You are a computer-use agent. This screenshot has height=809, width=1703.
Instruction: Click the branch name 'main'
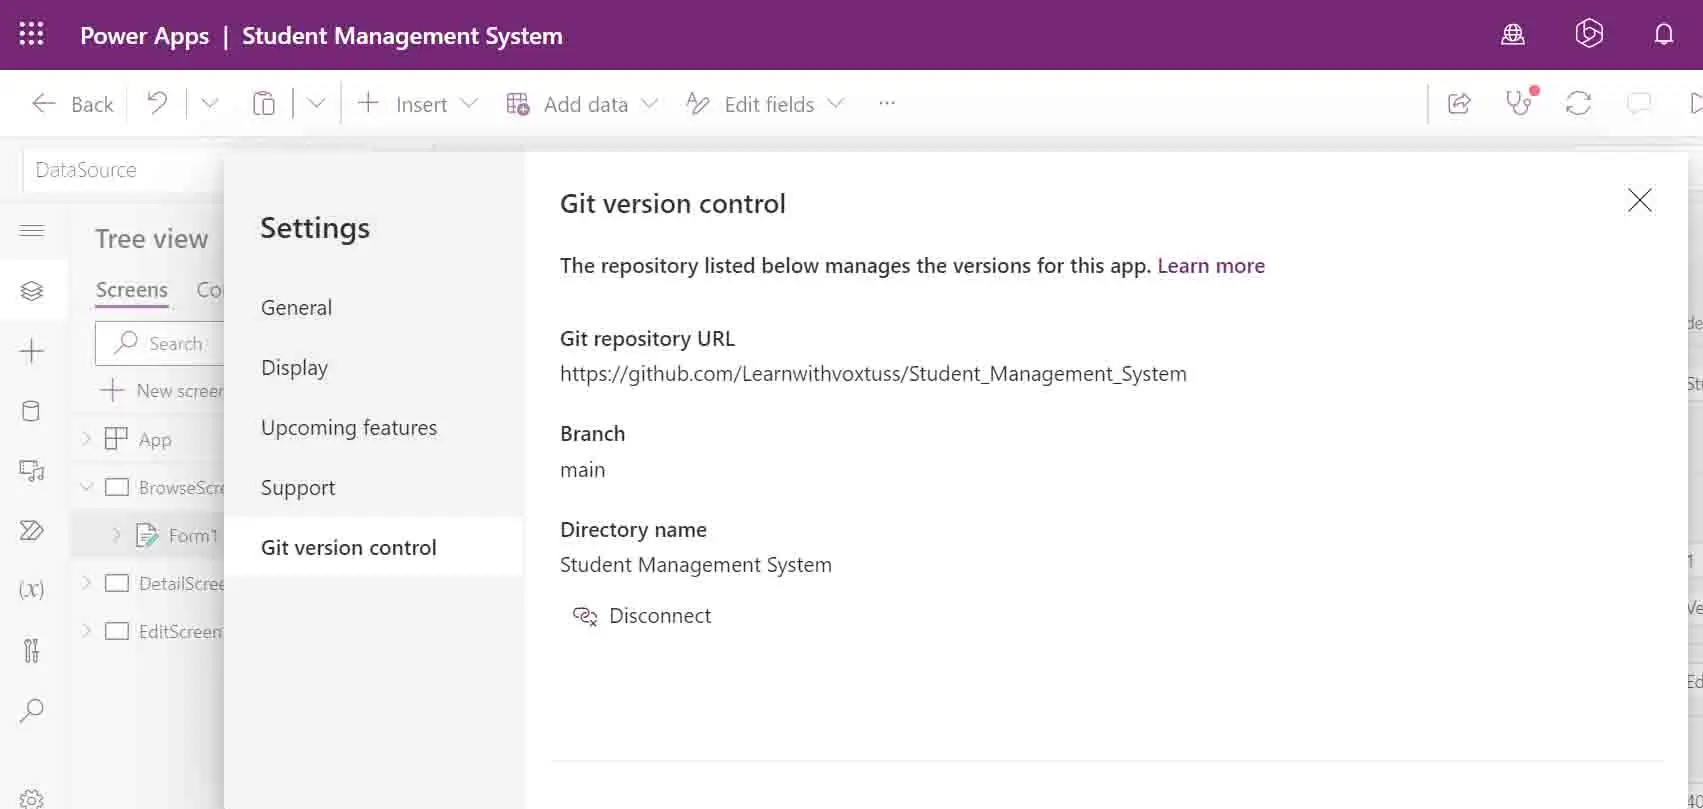[x=582, y=470]
